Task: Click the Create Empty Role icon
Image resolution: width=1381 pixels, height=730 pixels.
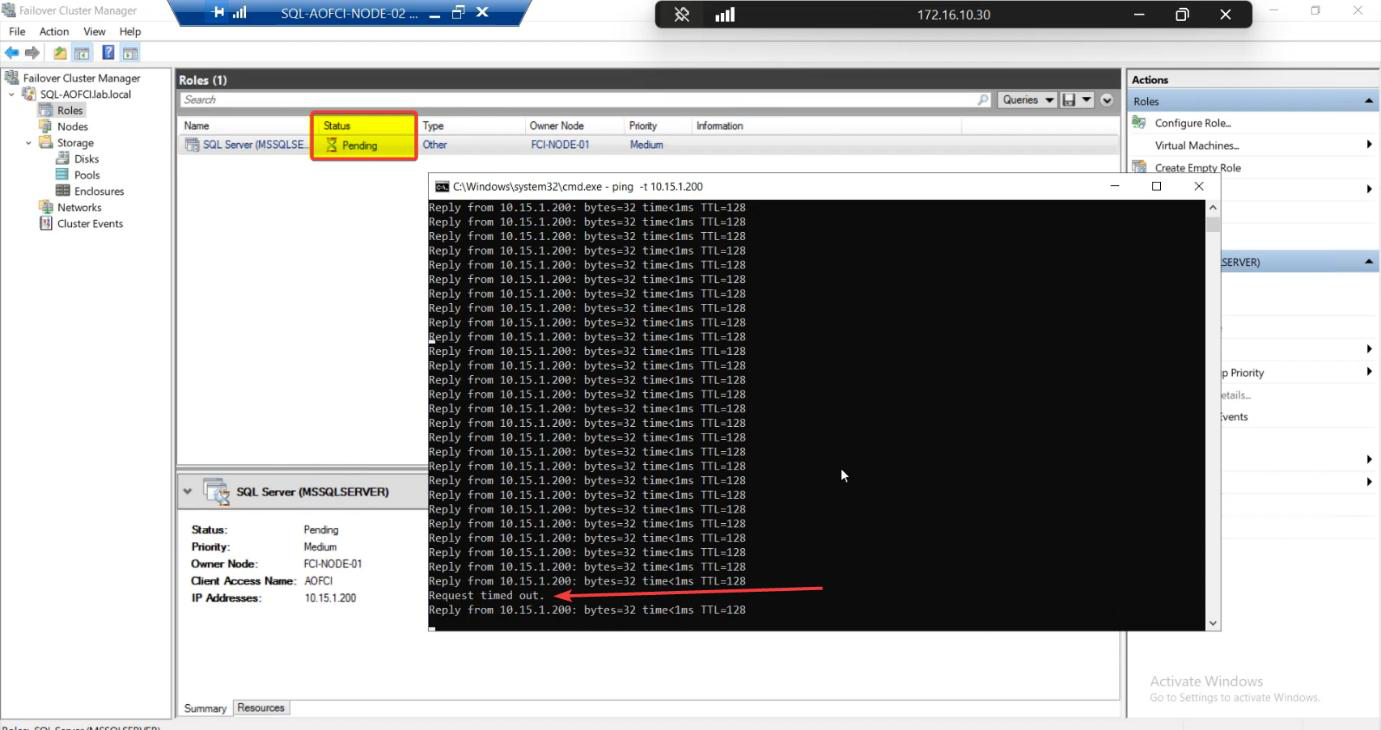Action: pyautogui.click(x=1139, y=168)
